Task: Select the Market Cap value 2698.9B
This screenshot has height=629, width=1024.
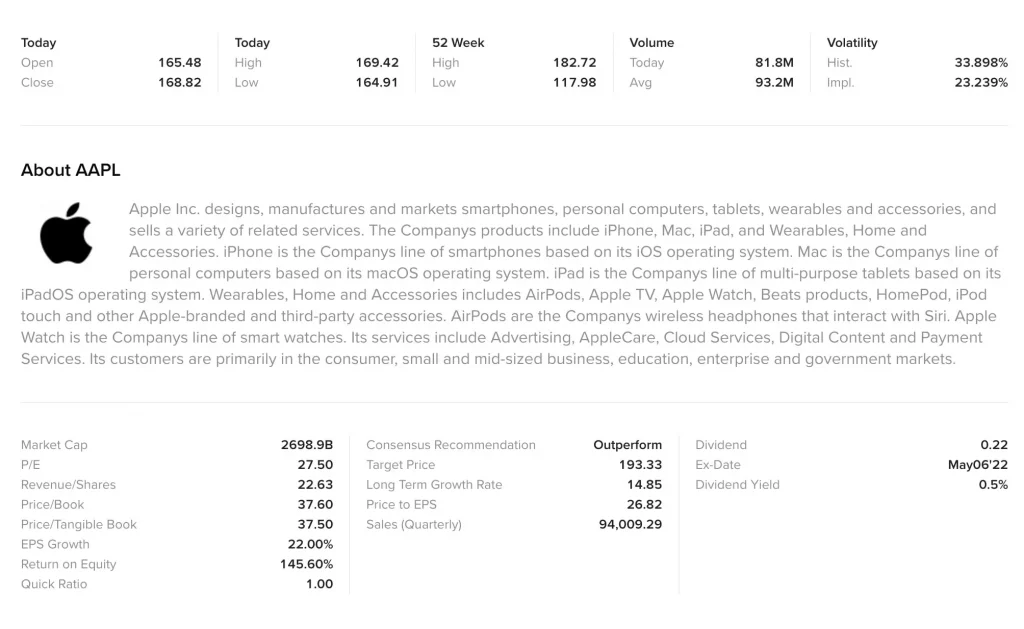Action: (x=306, y=445)
